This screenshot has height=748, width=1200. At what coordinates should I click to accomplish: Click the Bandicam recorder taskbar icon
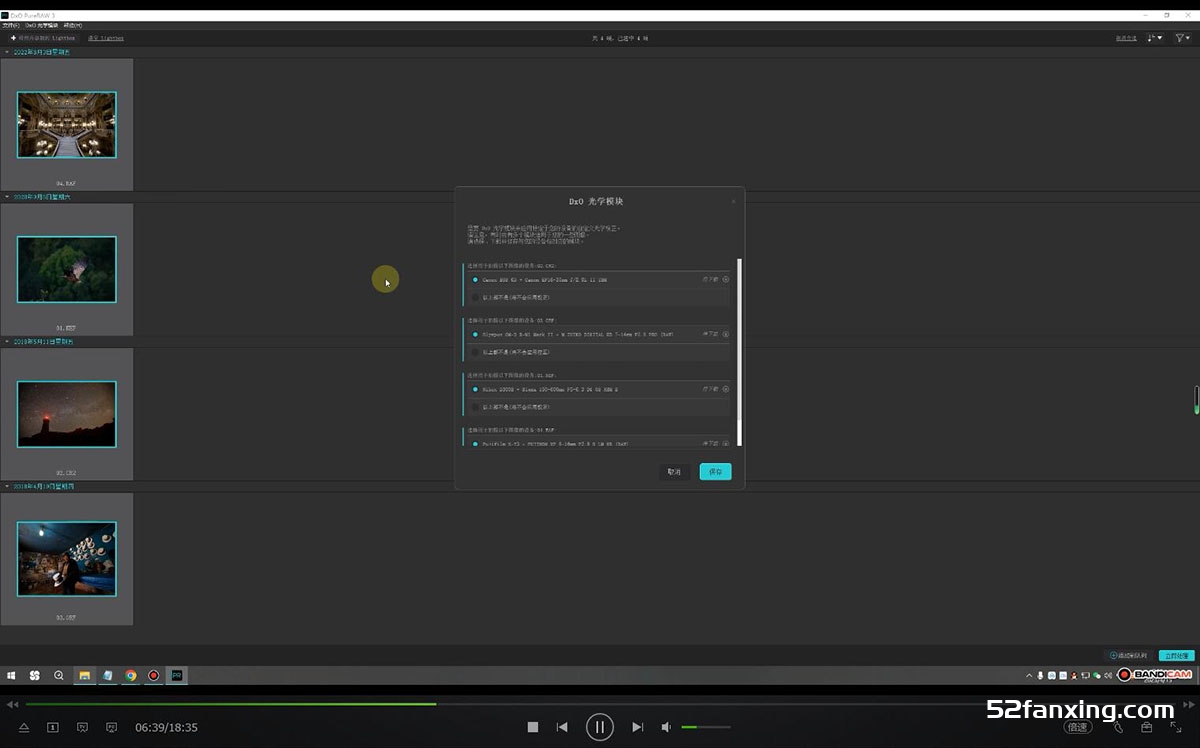coord(154,675)
